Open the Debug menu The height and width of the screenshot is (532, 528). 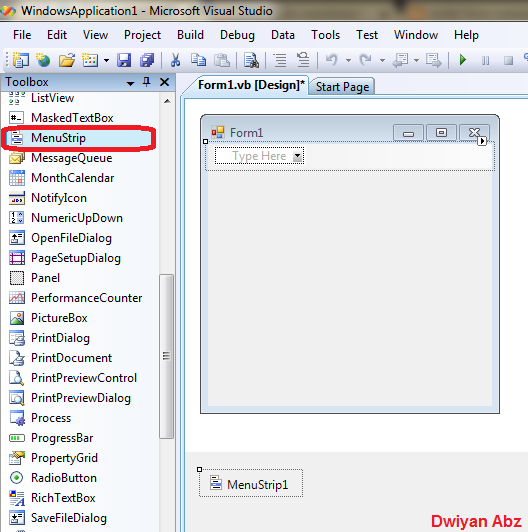237,35
